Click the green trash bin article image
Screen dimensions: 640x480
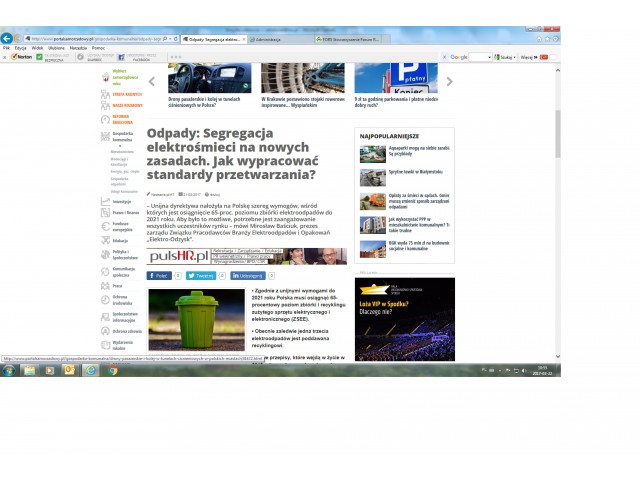click(196, 320)
